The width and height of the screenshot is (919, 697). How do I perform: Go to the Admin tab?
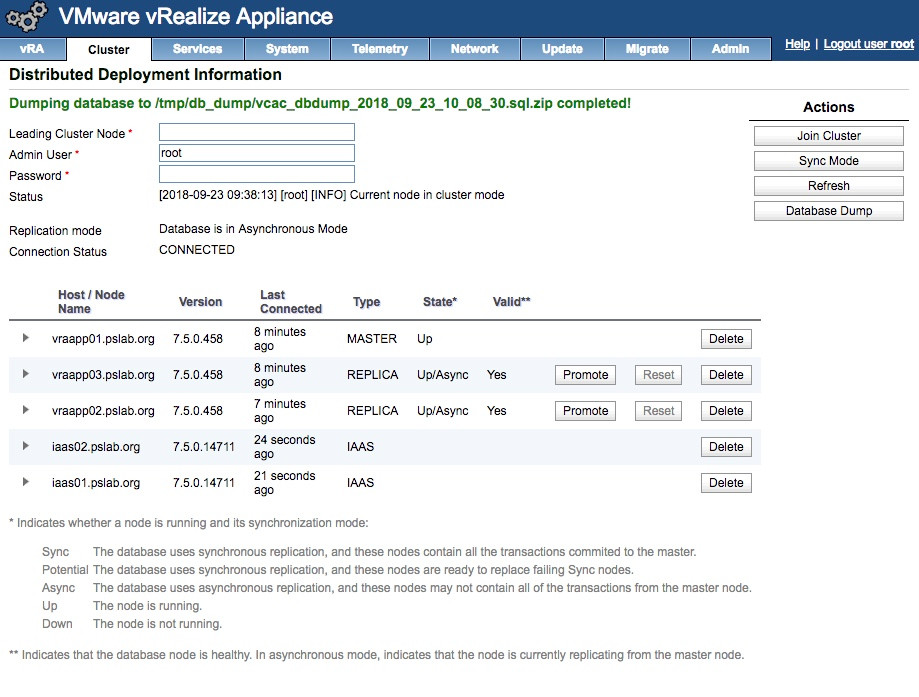click(730, 49)
